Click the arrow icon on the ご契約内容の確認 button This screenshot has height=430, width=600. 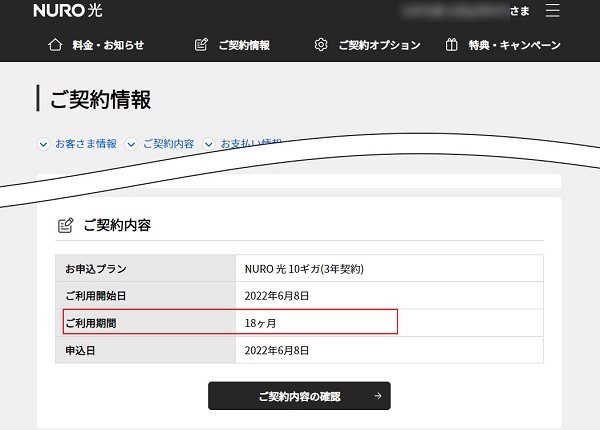click(x=378, y=396)
